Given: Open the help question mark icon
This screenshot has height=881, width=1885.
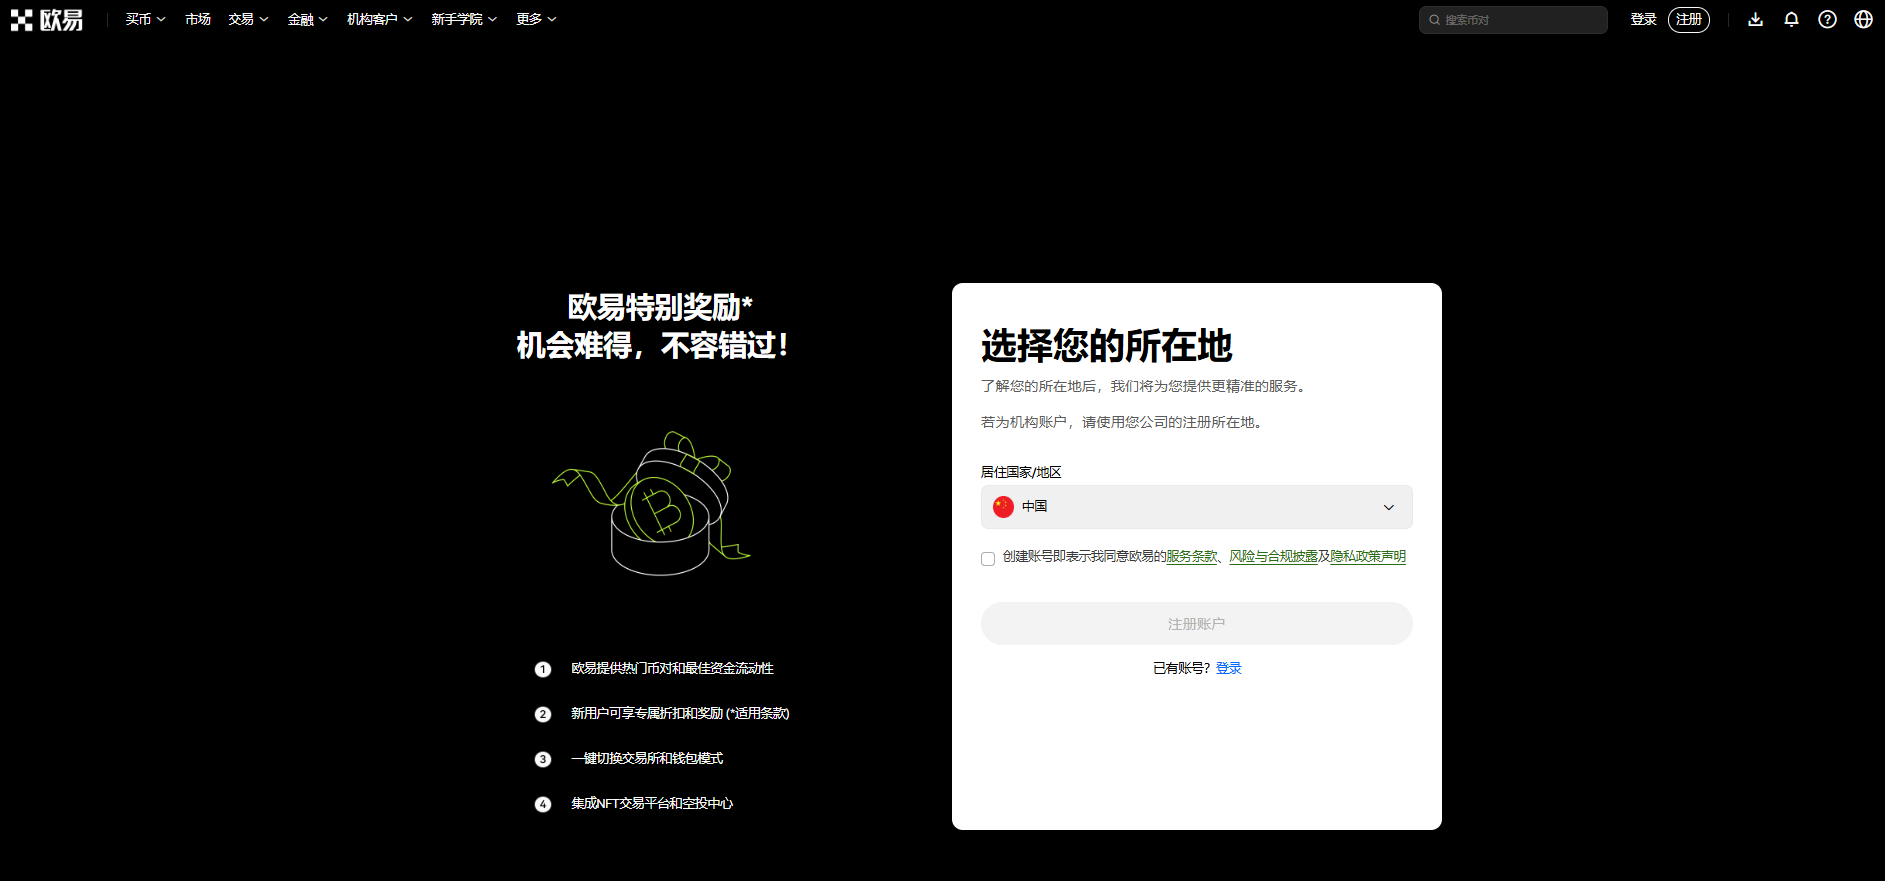Looking at the screenshot, I should (1827, 20).
